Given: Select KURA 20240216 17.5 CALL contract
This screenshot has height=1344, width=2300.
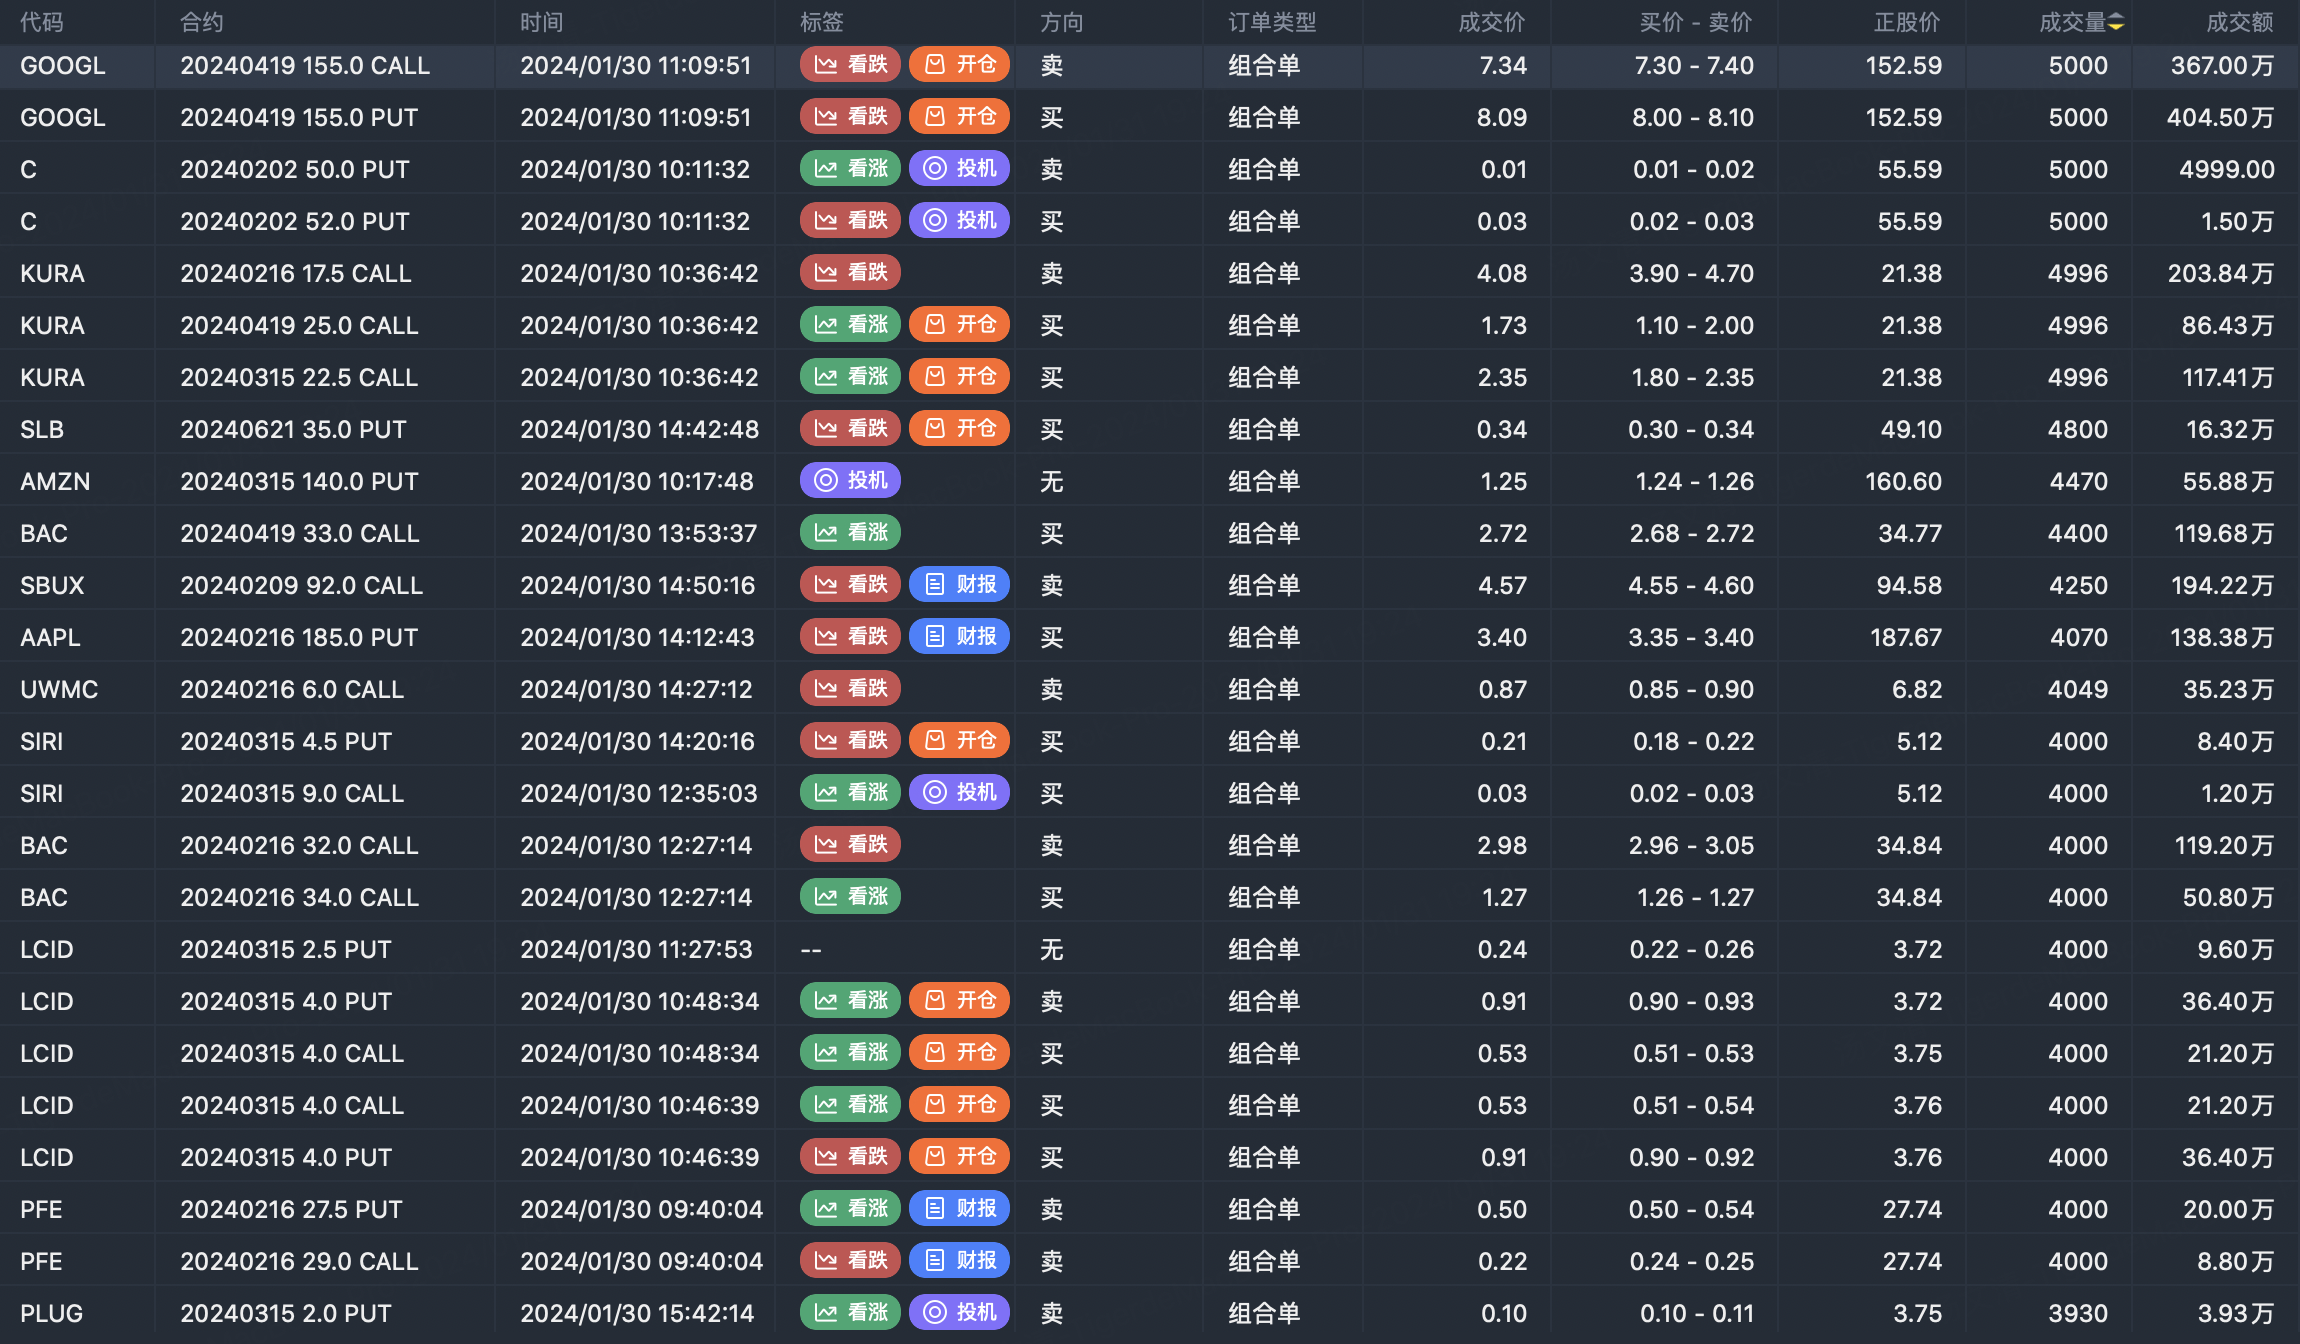Looking at the screenshot, I should point(295,273).
